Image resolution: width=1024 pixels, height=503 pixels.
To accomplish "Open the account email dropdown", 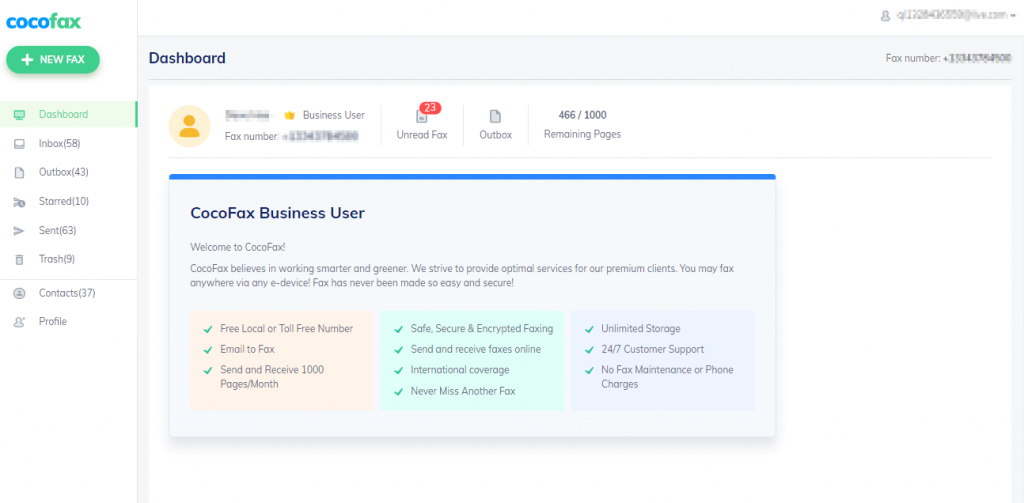I will [956, 15].
